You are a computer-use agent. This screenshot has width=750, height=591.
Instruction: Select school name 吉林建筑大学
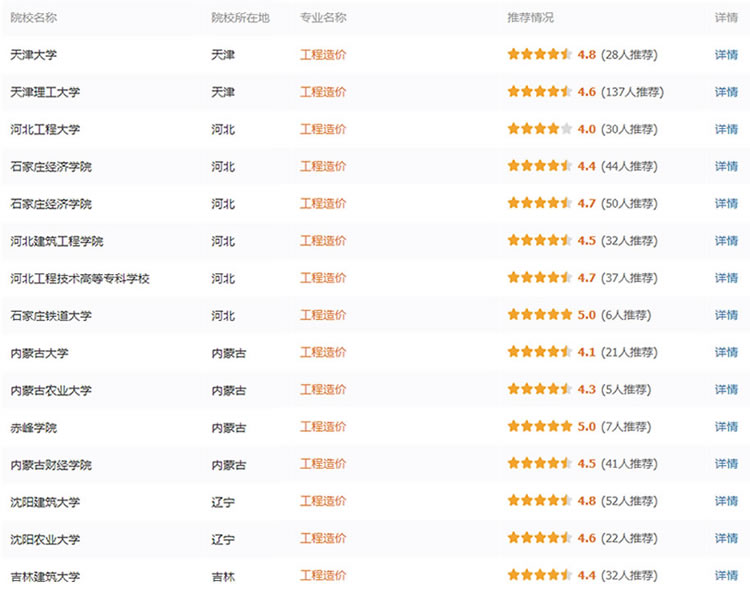click(45, 576)
